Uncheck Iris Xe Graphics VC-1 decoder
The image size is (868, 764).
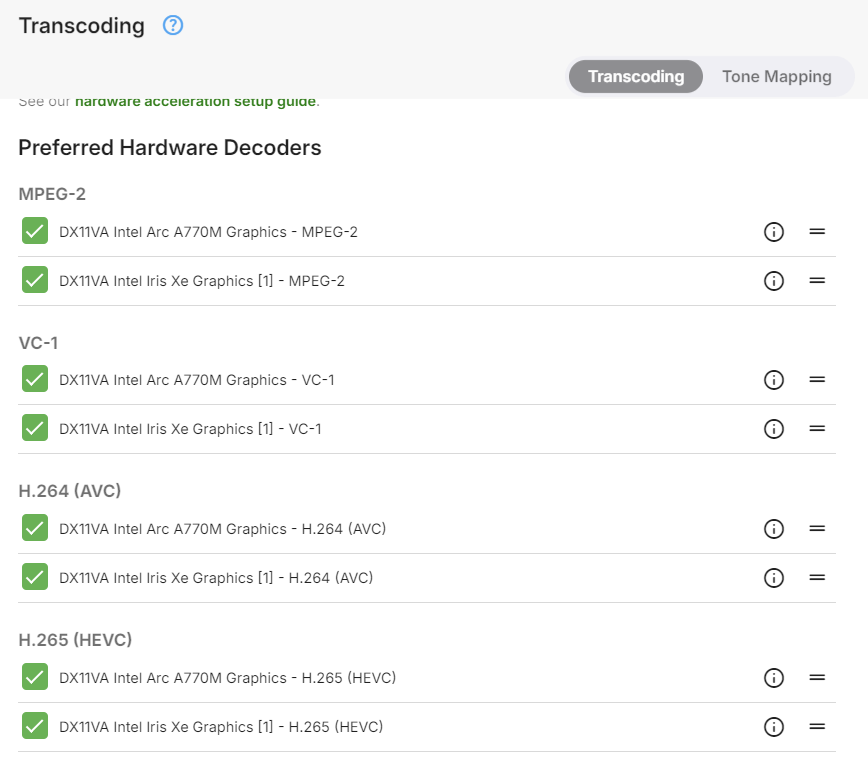click(x=35, y=429)
